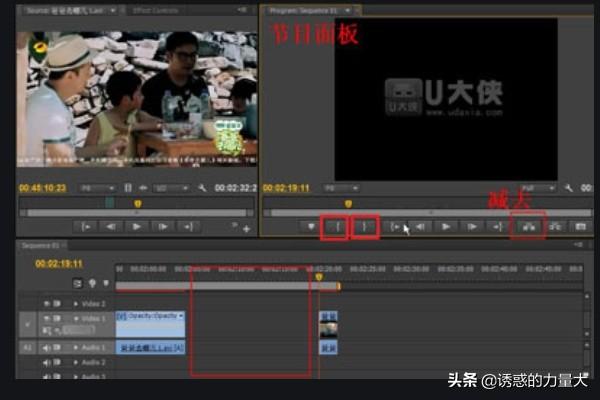This screenshot has width=600, height=400.
Task: Click the Lift button in Program monitor
Action: point(527,227)
